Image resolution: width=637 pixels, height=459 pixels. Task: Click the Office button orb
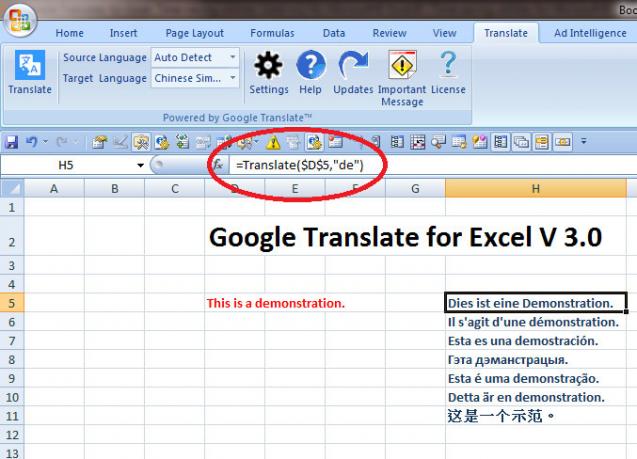[x=20, y=20]
